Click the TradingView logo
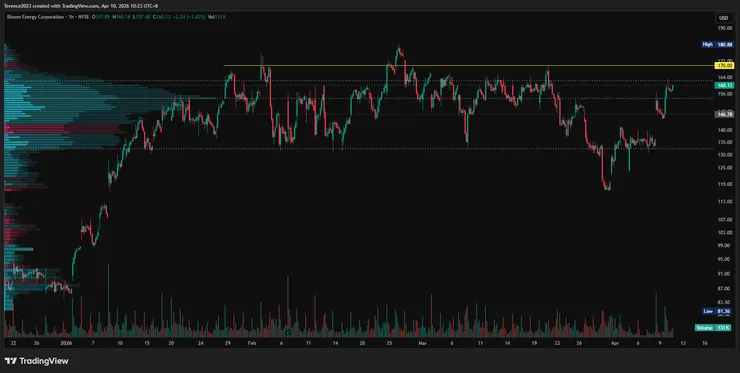 pos(37,361)
